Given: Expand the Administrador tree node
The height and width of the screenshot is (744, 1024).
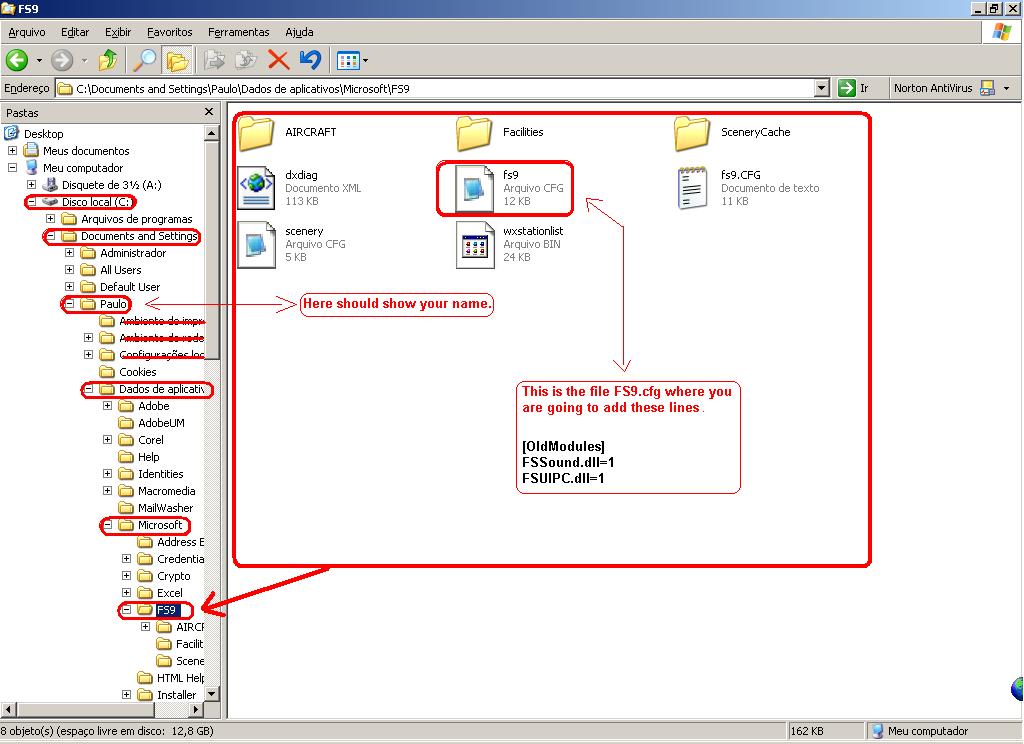Looking at the screenshot, I should (x=69, y=252).
